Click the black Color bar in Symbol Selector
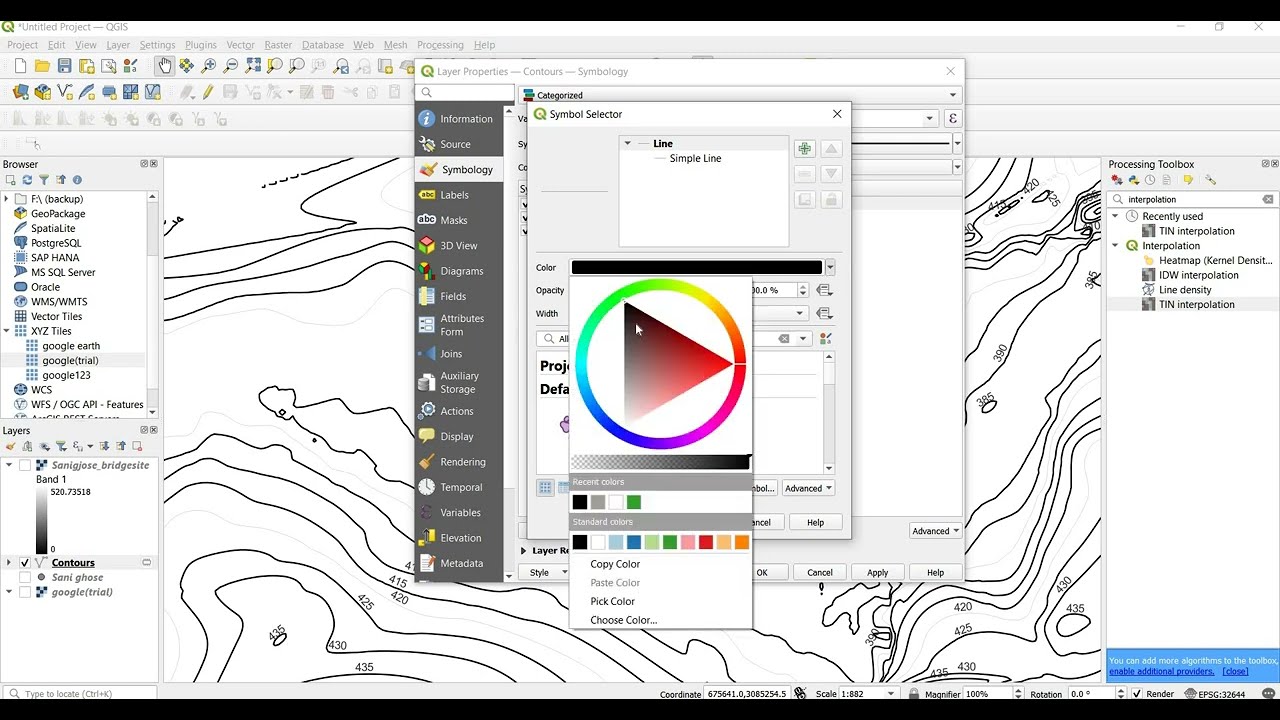This screenshot has height=720, width=1280. tap(696, 268)
